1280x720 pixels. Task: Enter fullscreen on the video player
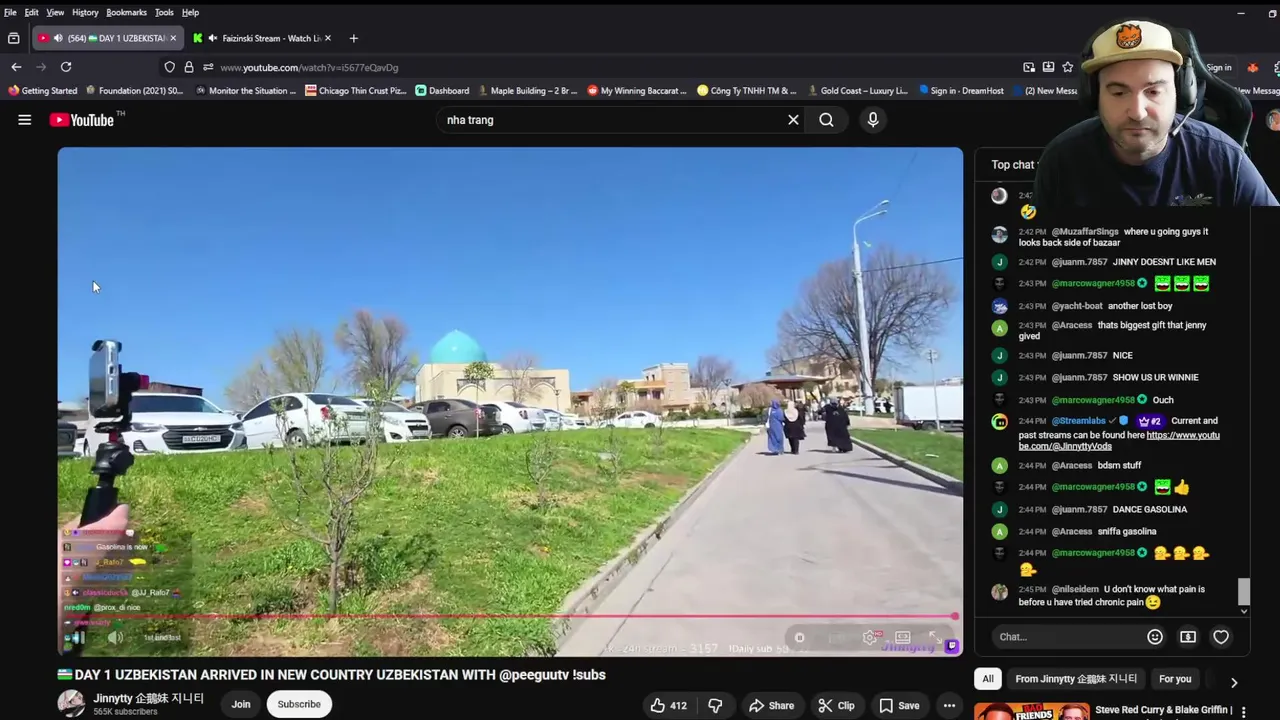[x=935, y=637]
